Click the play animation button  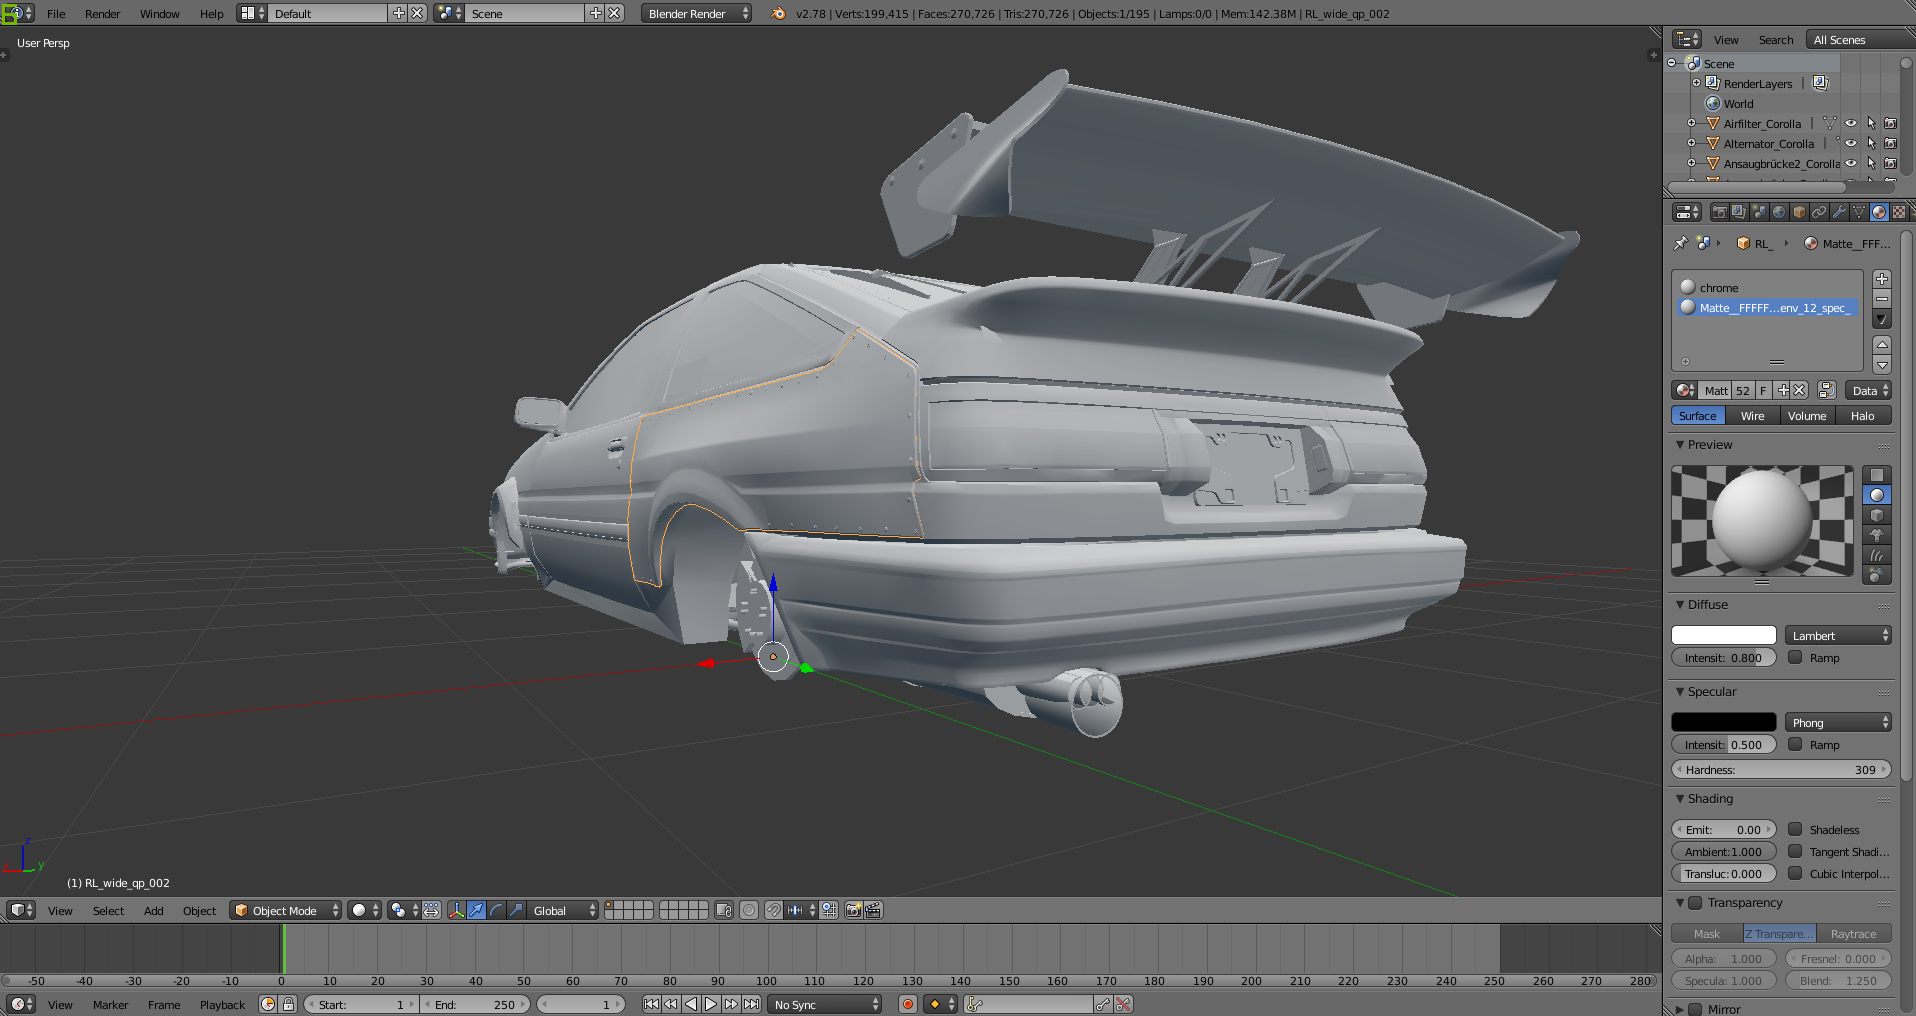[711, 1004]
